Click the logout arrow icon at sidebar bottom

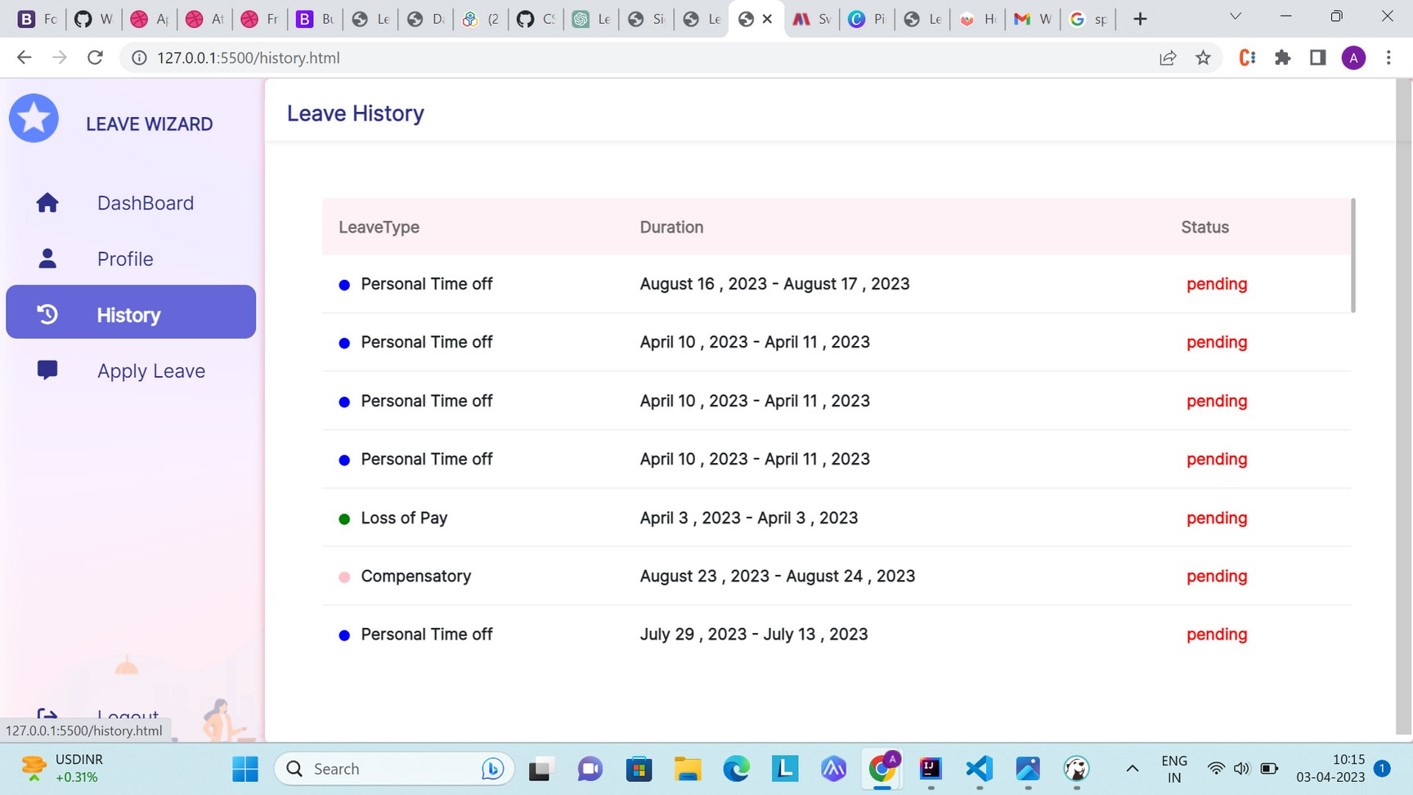[47, 716]
